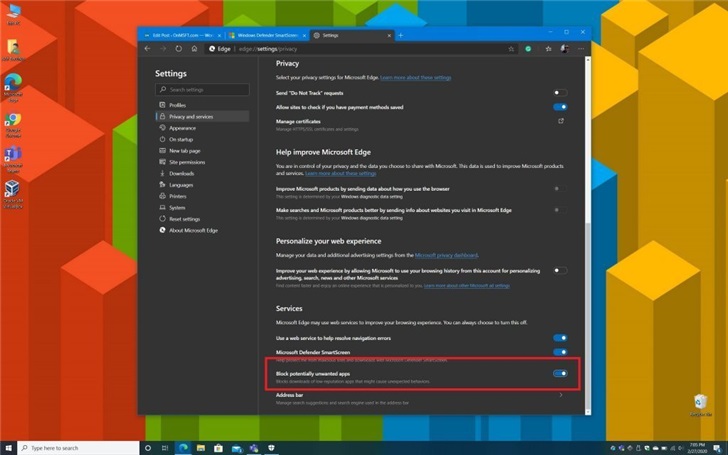Enable Send "Do Not Track" requests toggle
Viewport: 728px width, 455px height.
pyautogui.click(x=560, y=92)
